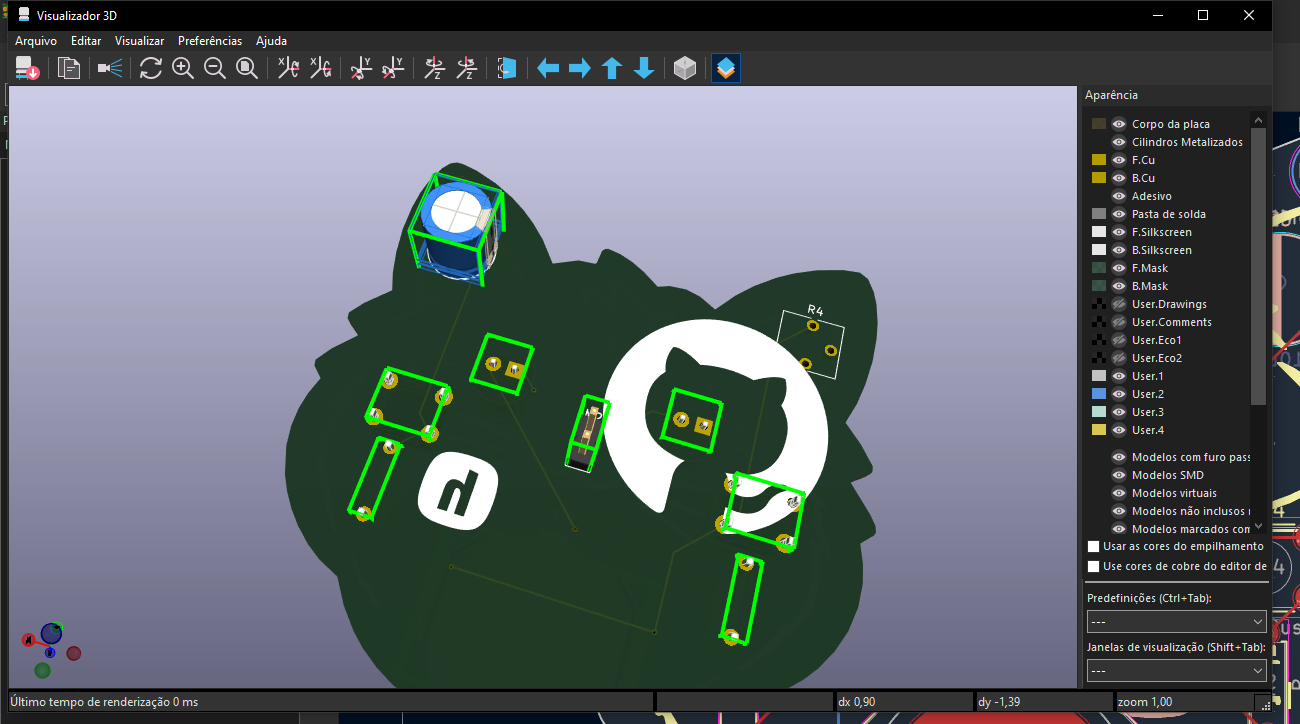The width and height of the screenshot is (1300, 724).
Task: Click the zoom 1,00 status bar field
Action: coord(1185,702)
